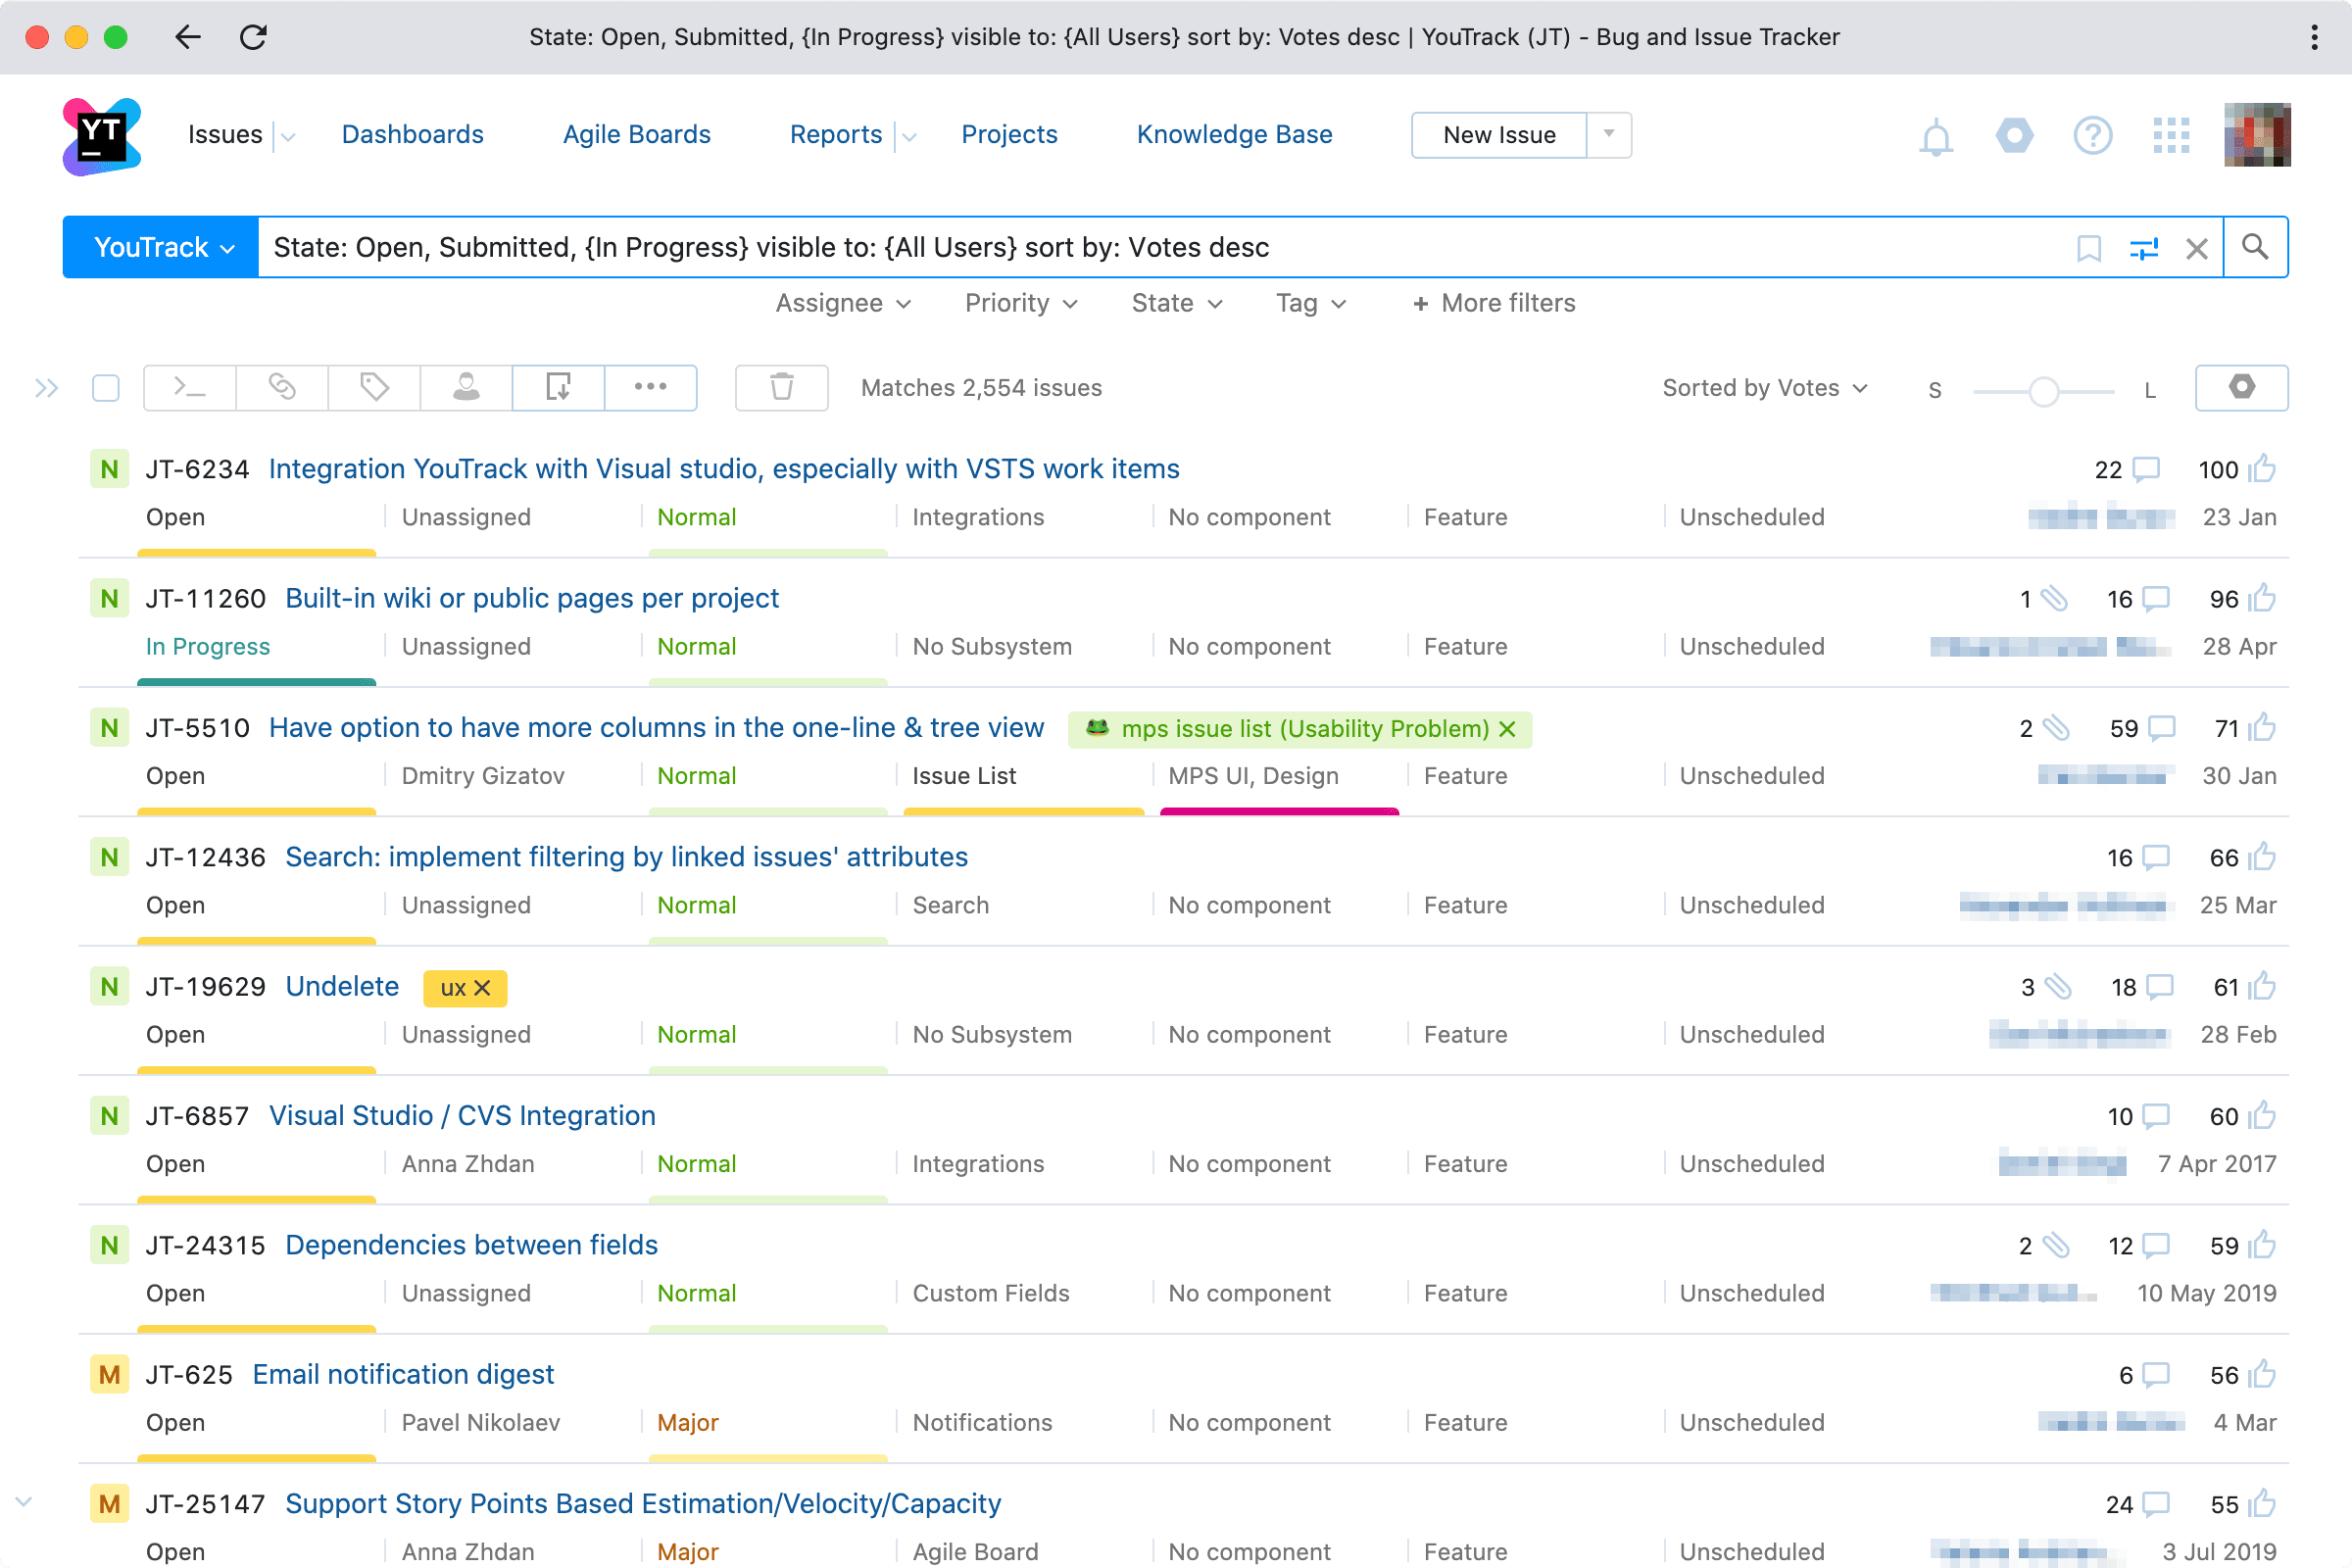The image size is (2352, 1568).
Task: Open the Priority filter dropdown
Action: pos(1021,303)
